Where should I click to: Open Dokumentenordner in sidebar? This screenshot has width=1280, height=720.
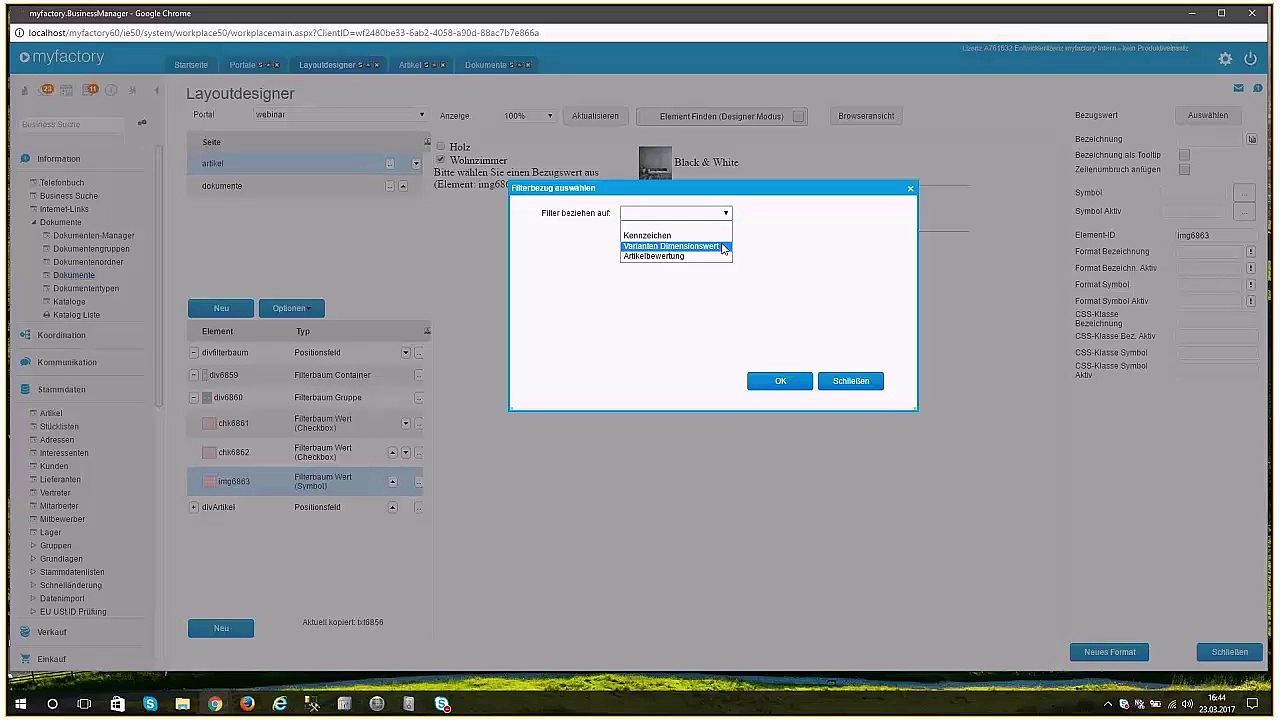[x=88, y=262]
